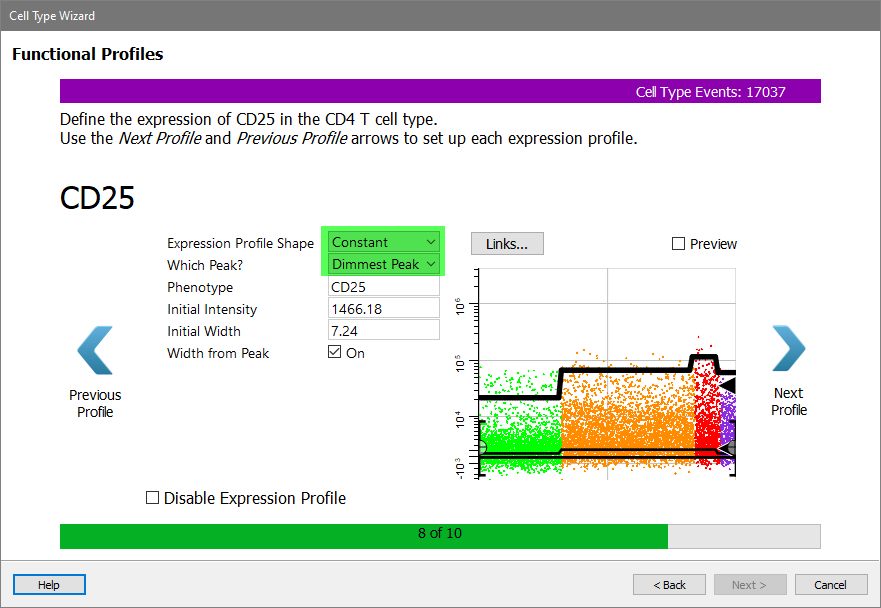Check Disable Expression Profile option

pos(153,498)
